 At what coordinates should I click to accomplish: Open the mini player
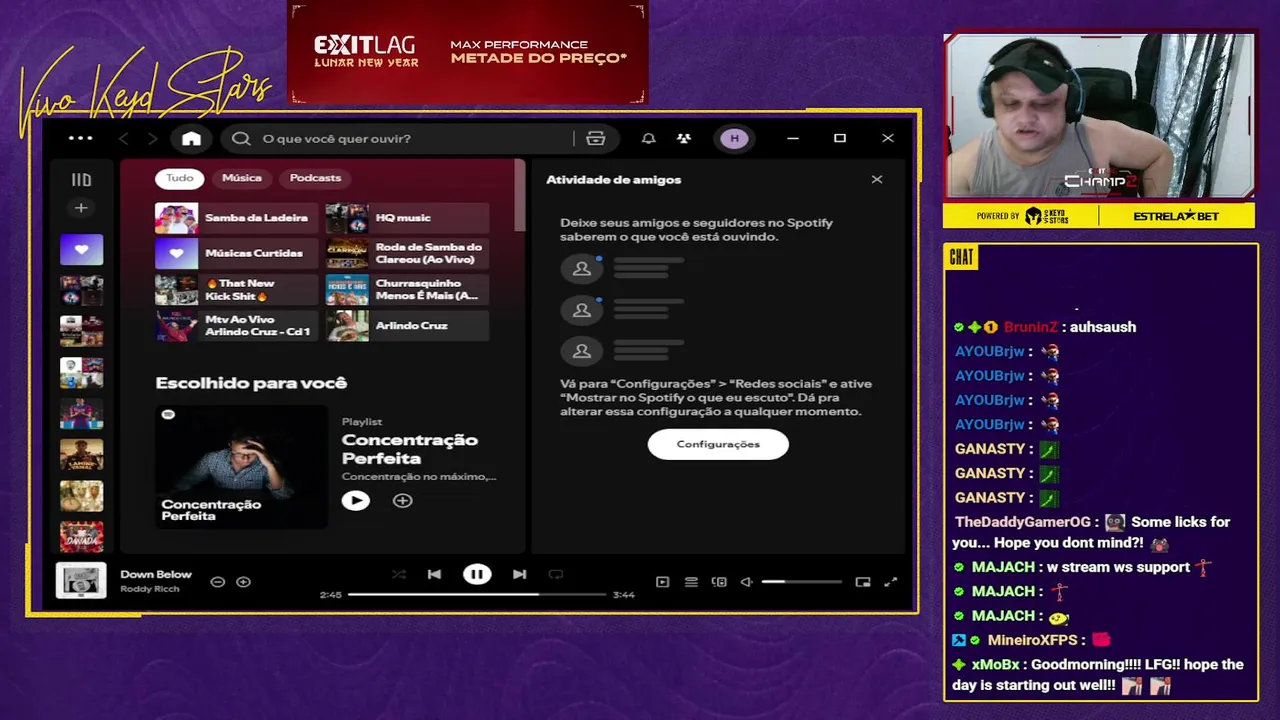click(x=863, y=582)
